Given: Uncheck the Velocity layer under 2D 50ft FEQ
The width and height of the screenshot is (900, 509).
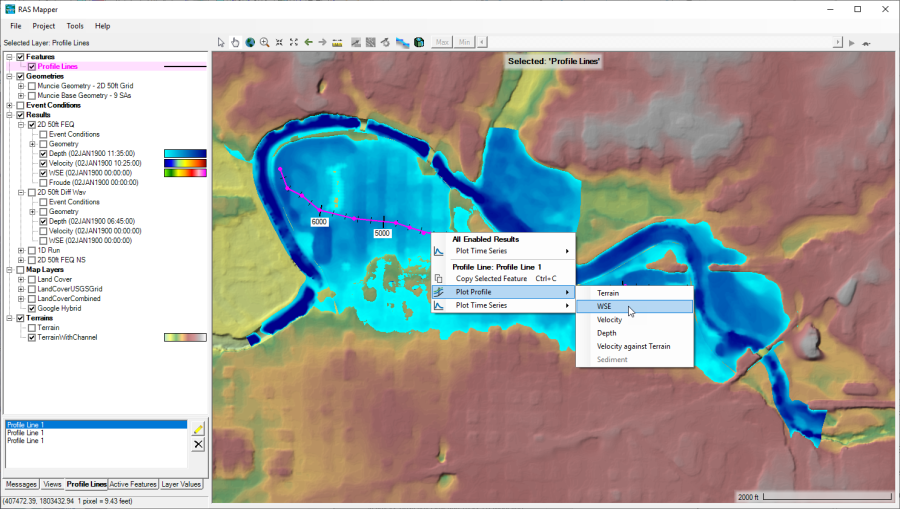Looking at the screenshot, I should pyautogui.click(x=43, y=163).
